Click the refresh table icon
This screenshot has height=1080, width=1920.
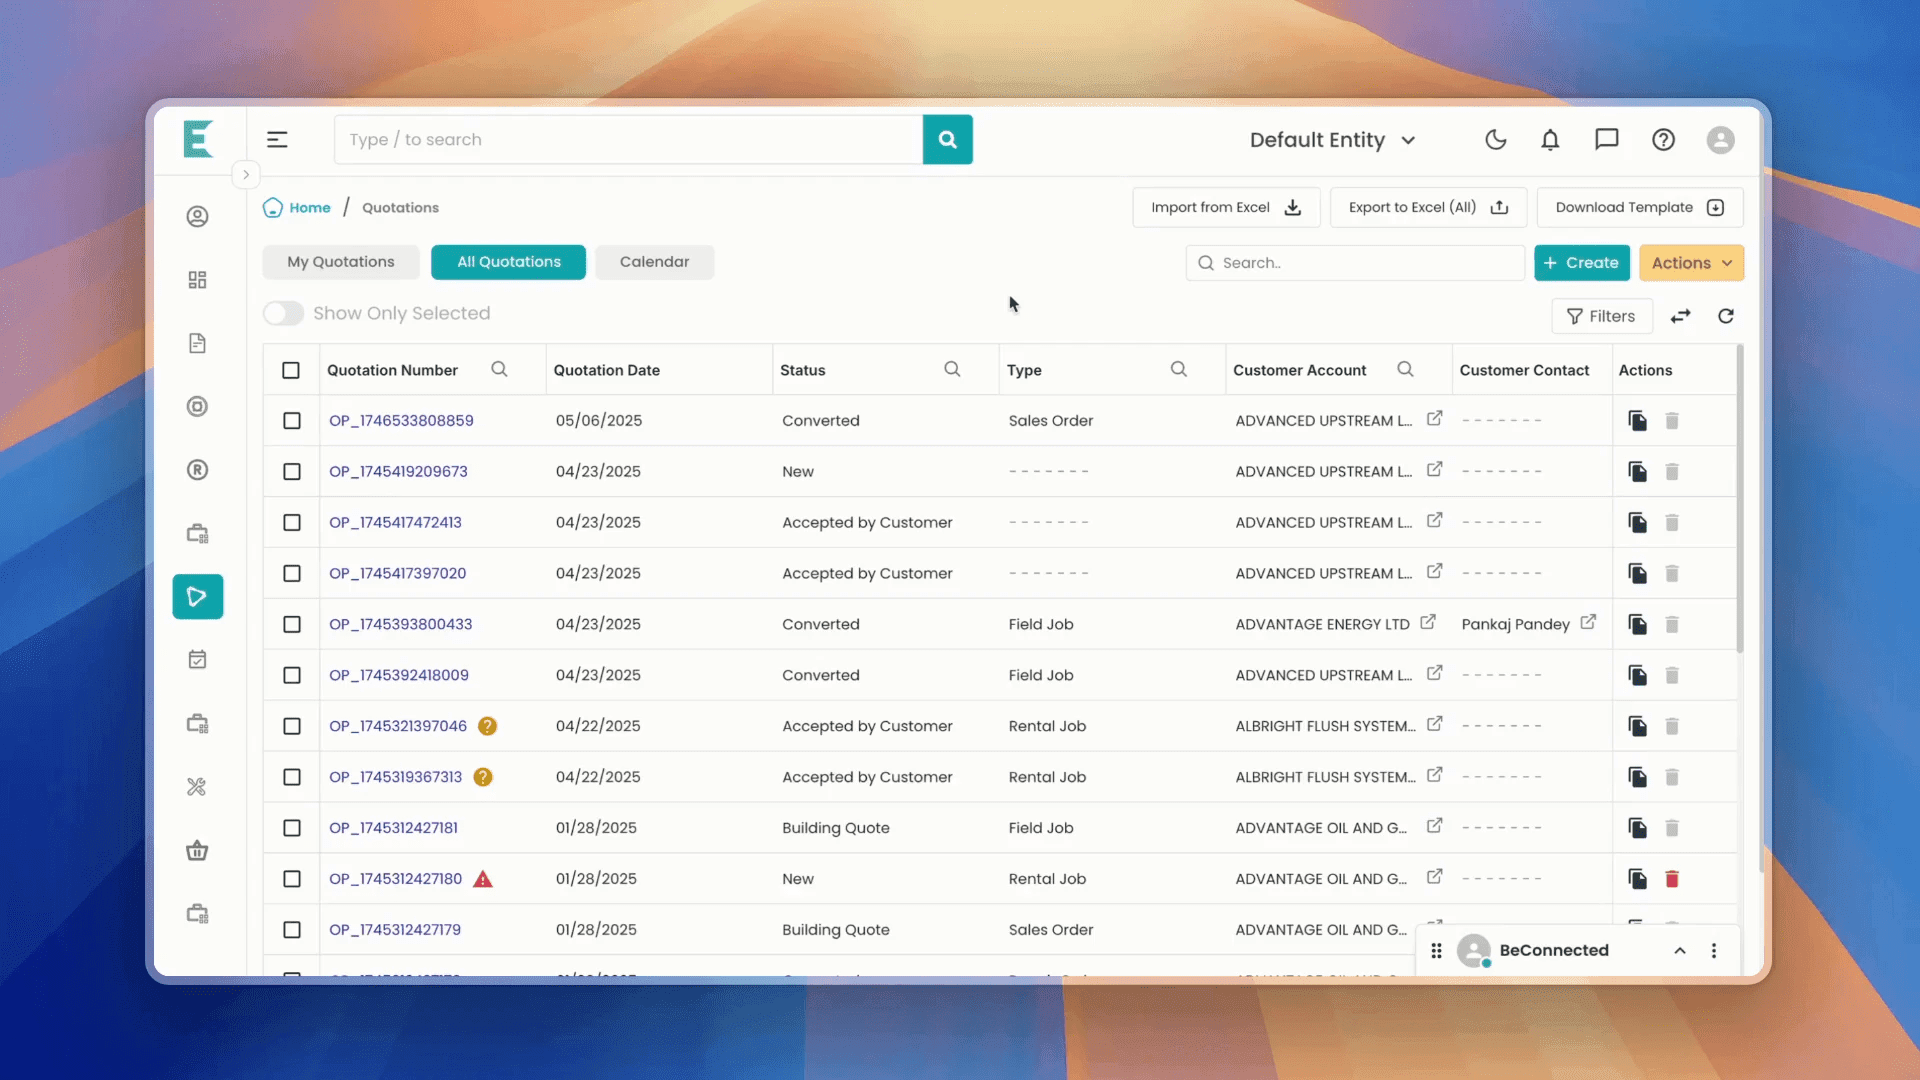point(1726,316)
